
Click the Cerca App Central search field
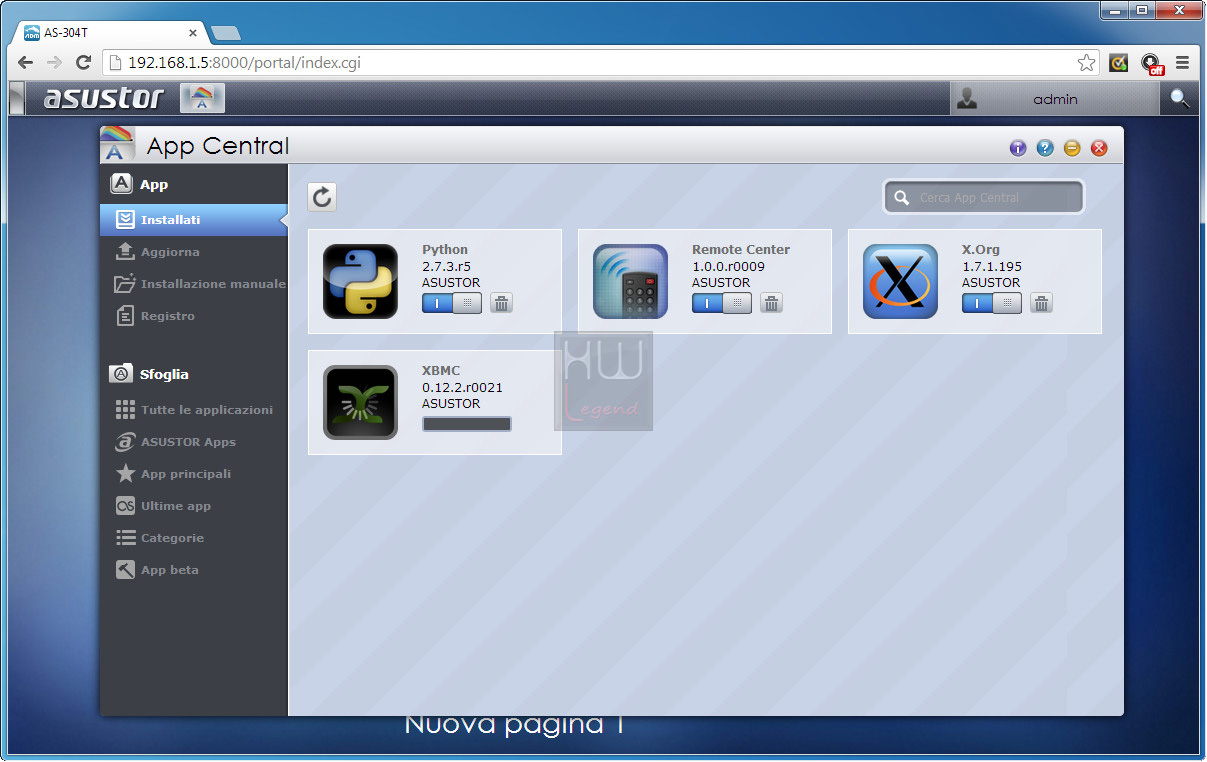(984, 197)
